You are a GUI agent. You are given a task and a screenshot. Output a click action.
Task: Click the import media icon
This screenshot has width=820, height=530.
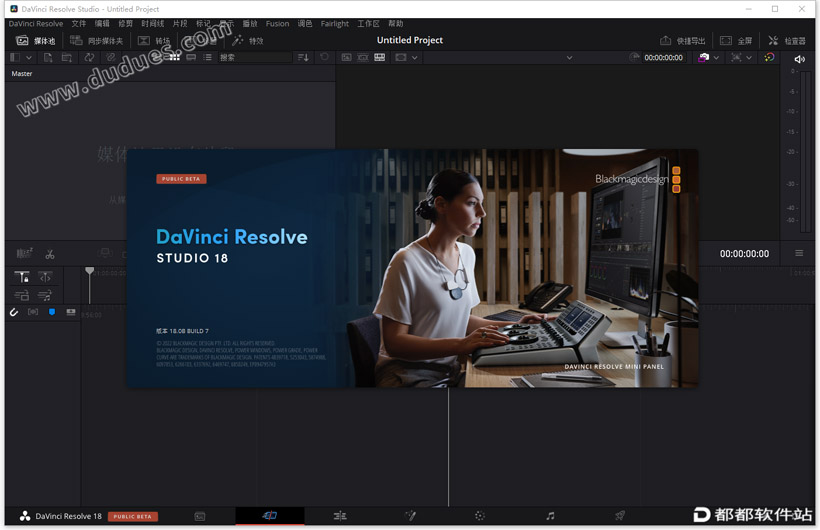click(48, 58)
